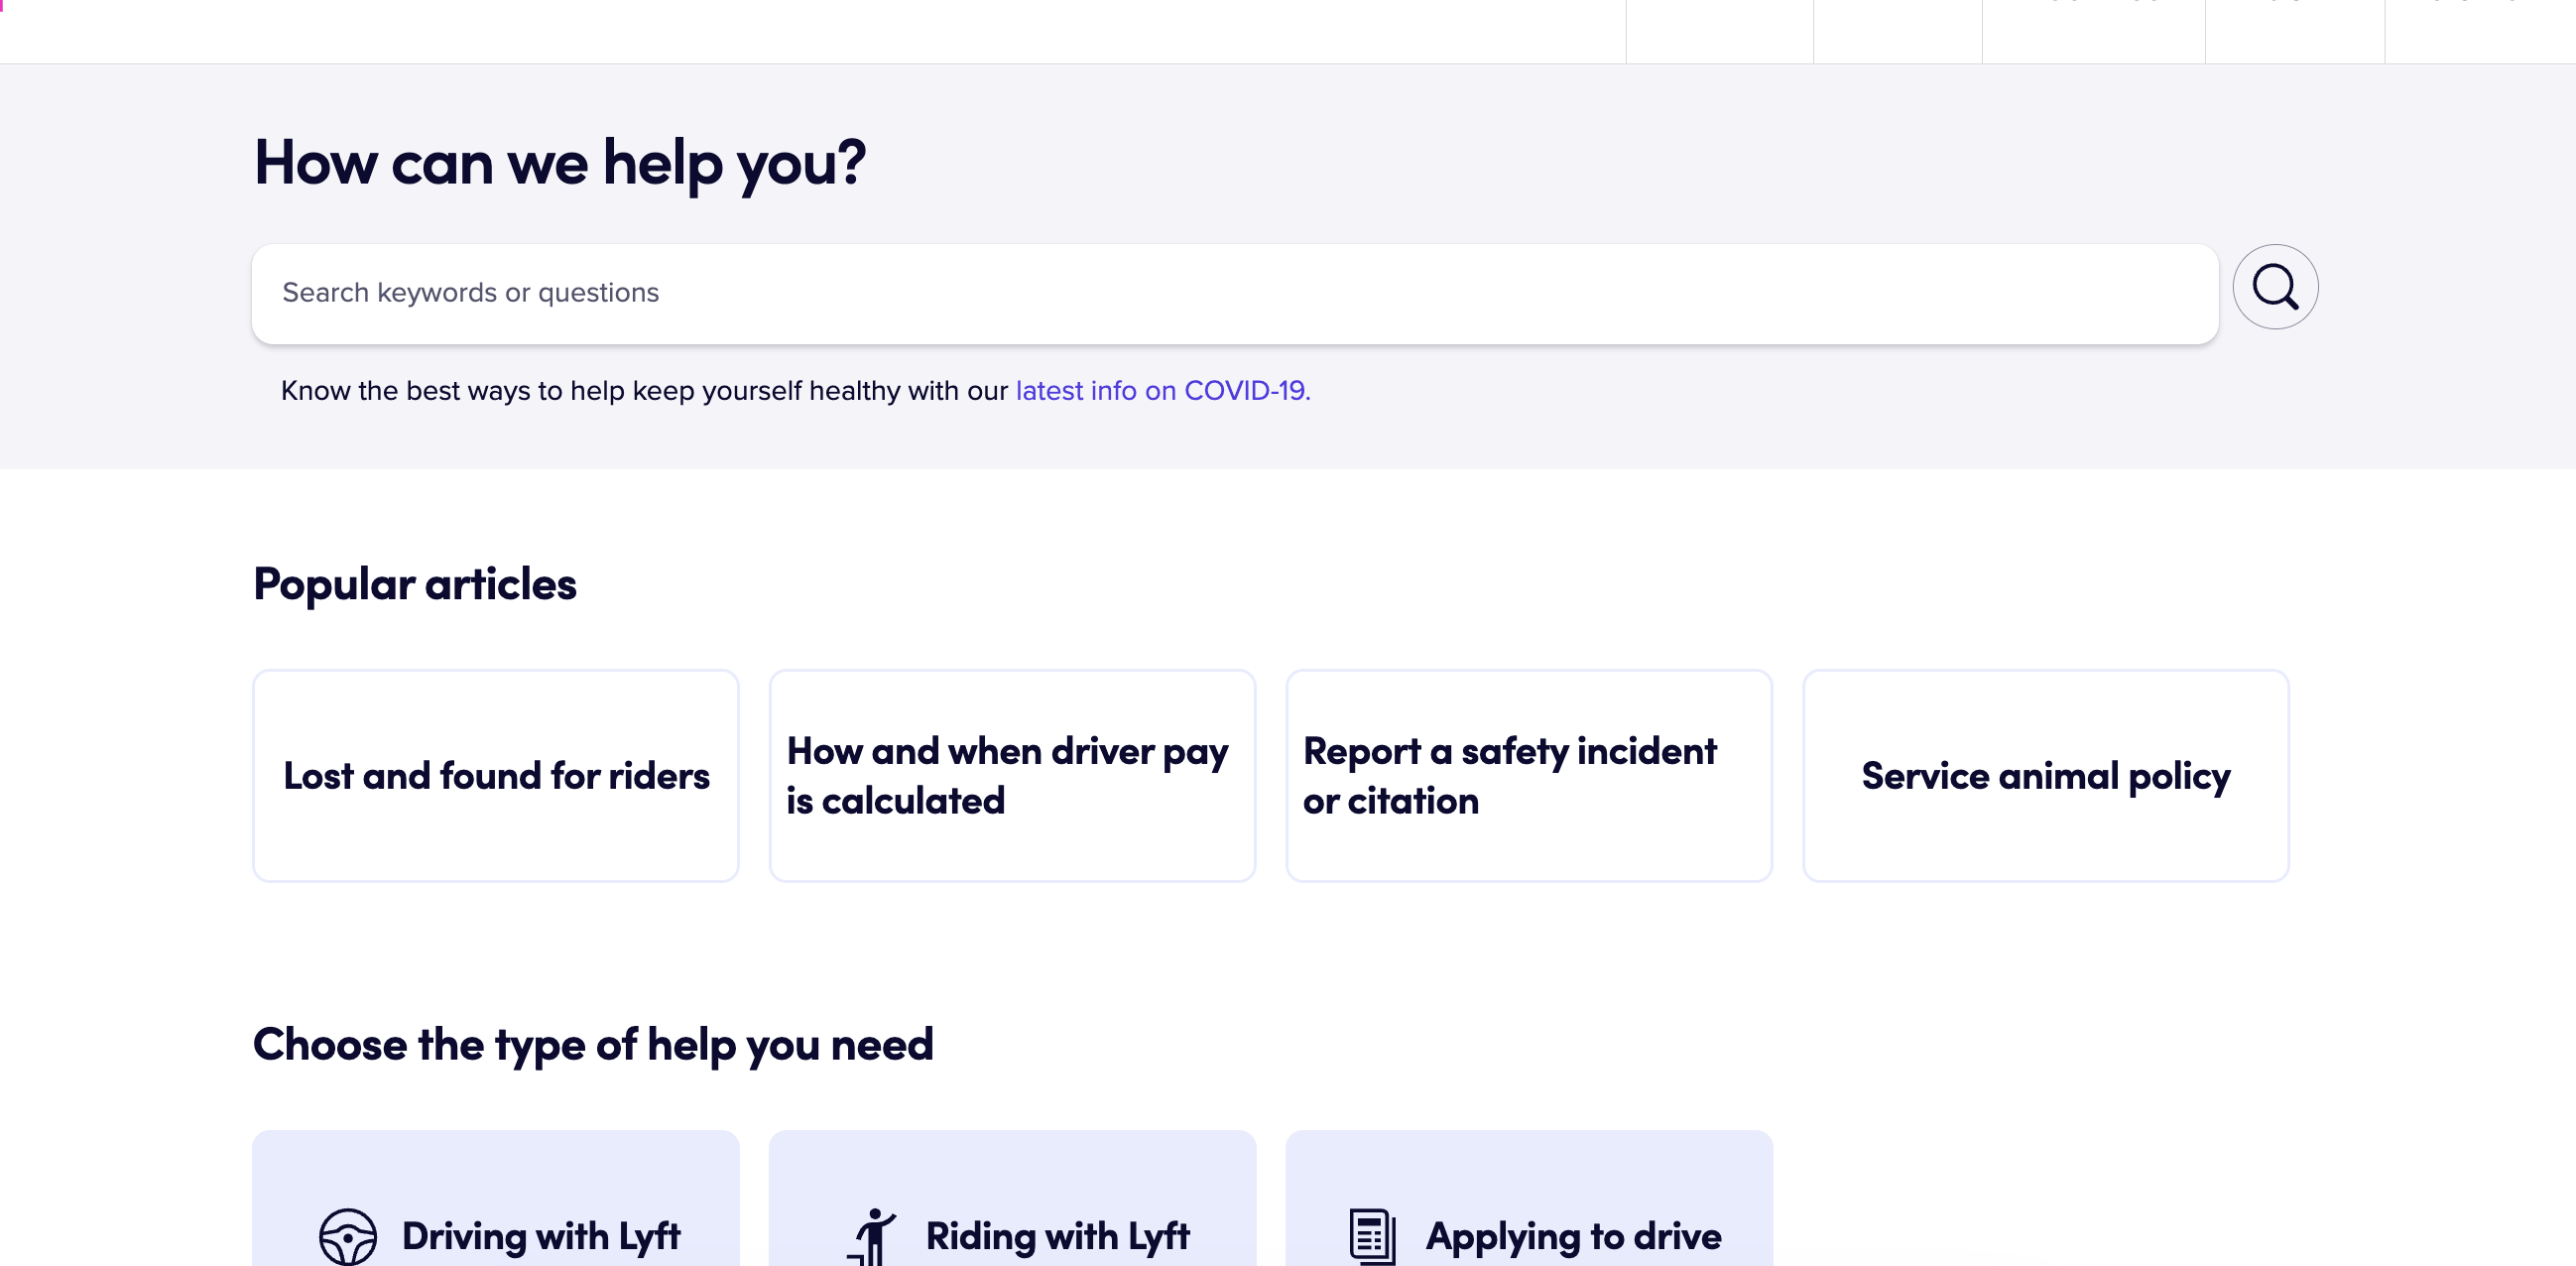
Task: Select the 'Applying to drive' help card
Action: tap(1529, 1199)
